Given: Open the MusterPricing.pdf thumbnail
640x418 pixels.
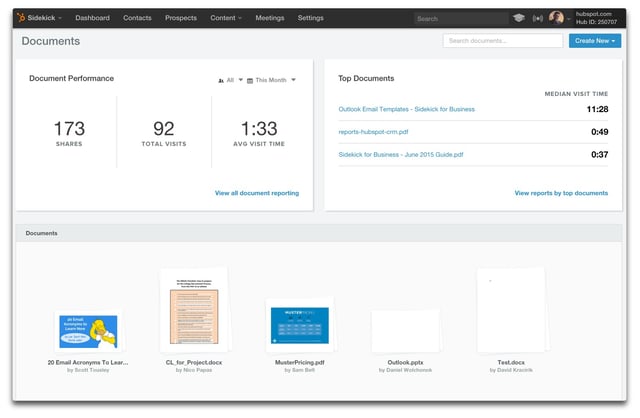Looking at the screenshot, I should [x=300, y=325].
